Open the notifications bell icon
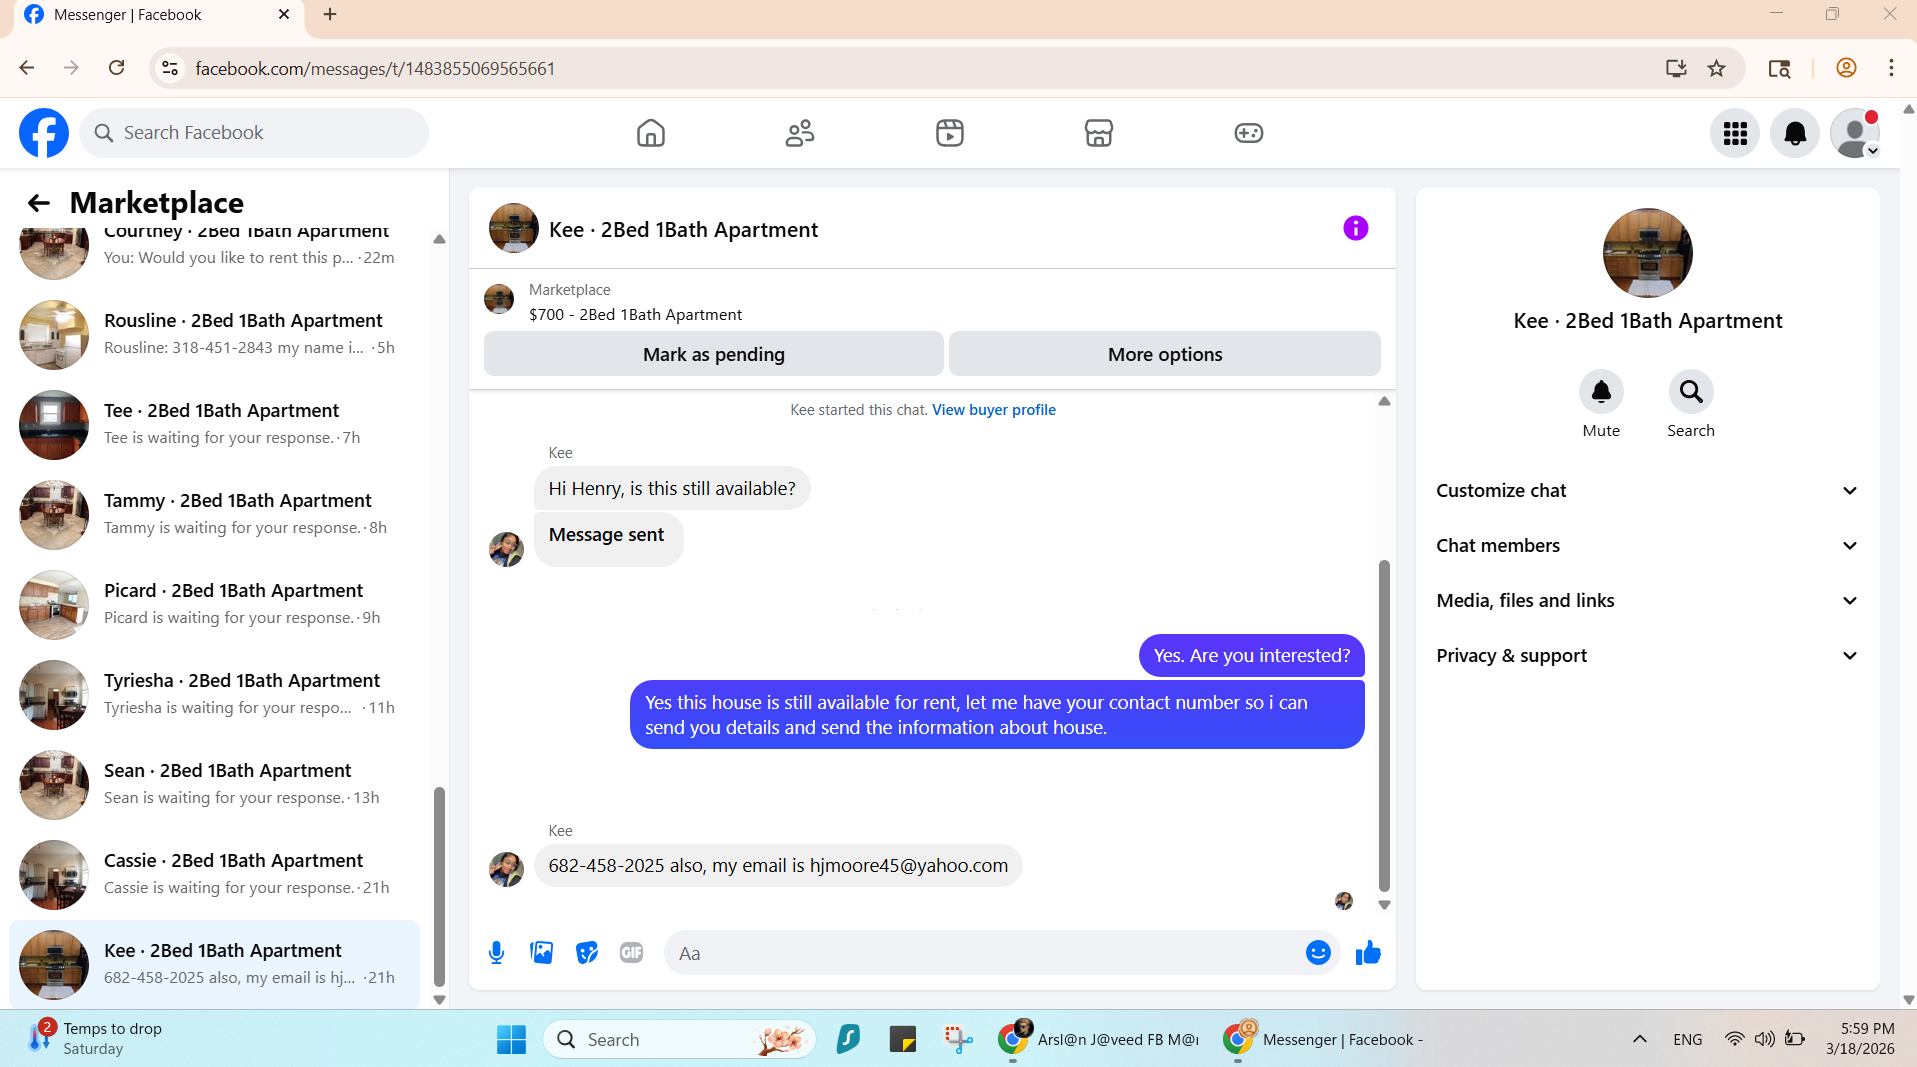The image size is (1917, 1067). click(1795, 133)
